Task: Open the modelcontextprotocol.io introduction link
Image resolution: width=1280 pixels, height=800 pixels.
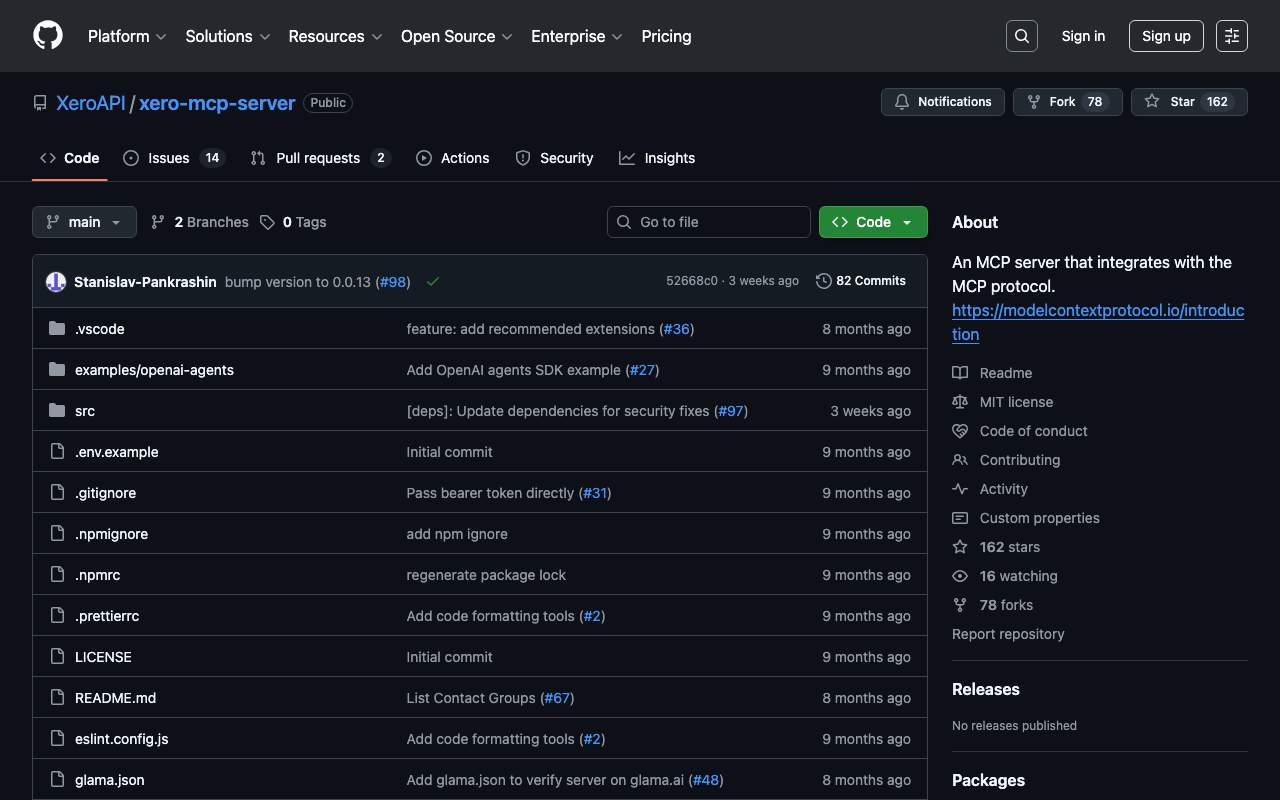Action: [1097, 311]
